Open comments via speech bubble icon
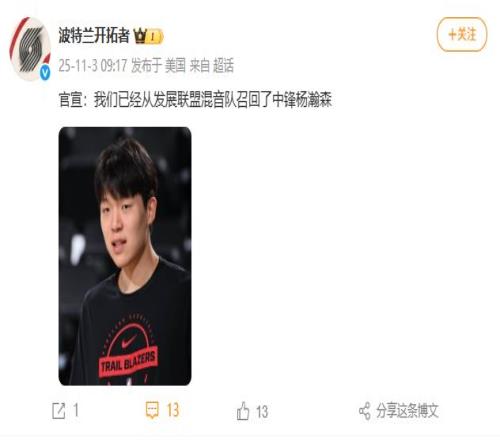Screen dimensions: 500x440 (152, 410)
